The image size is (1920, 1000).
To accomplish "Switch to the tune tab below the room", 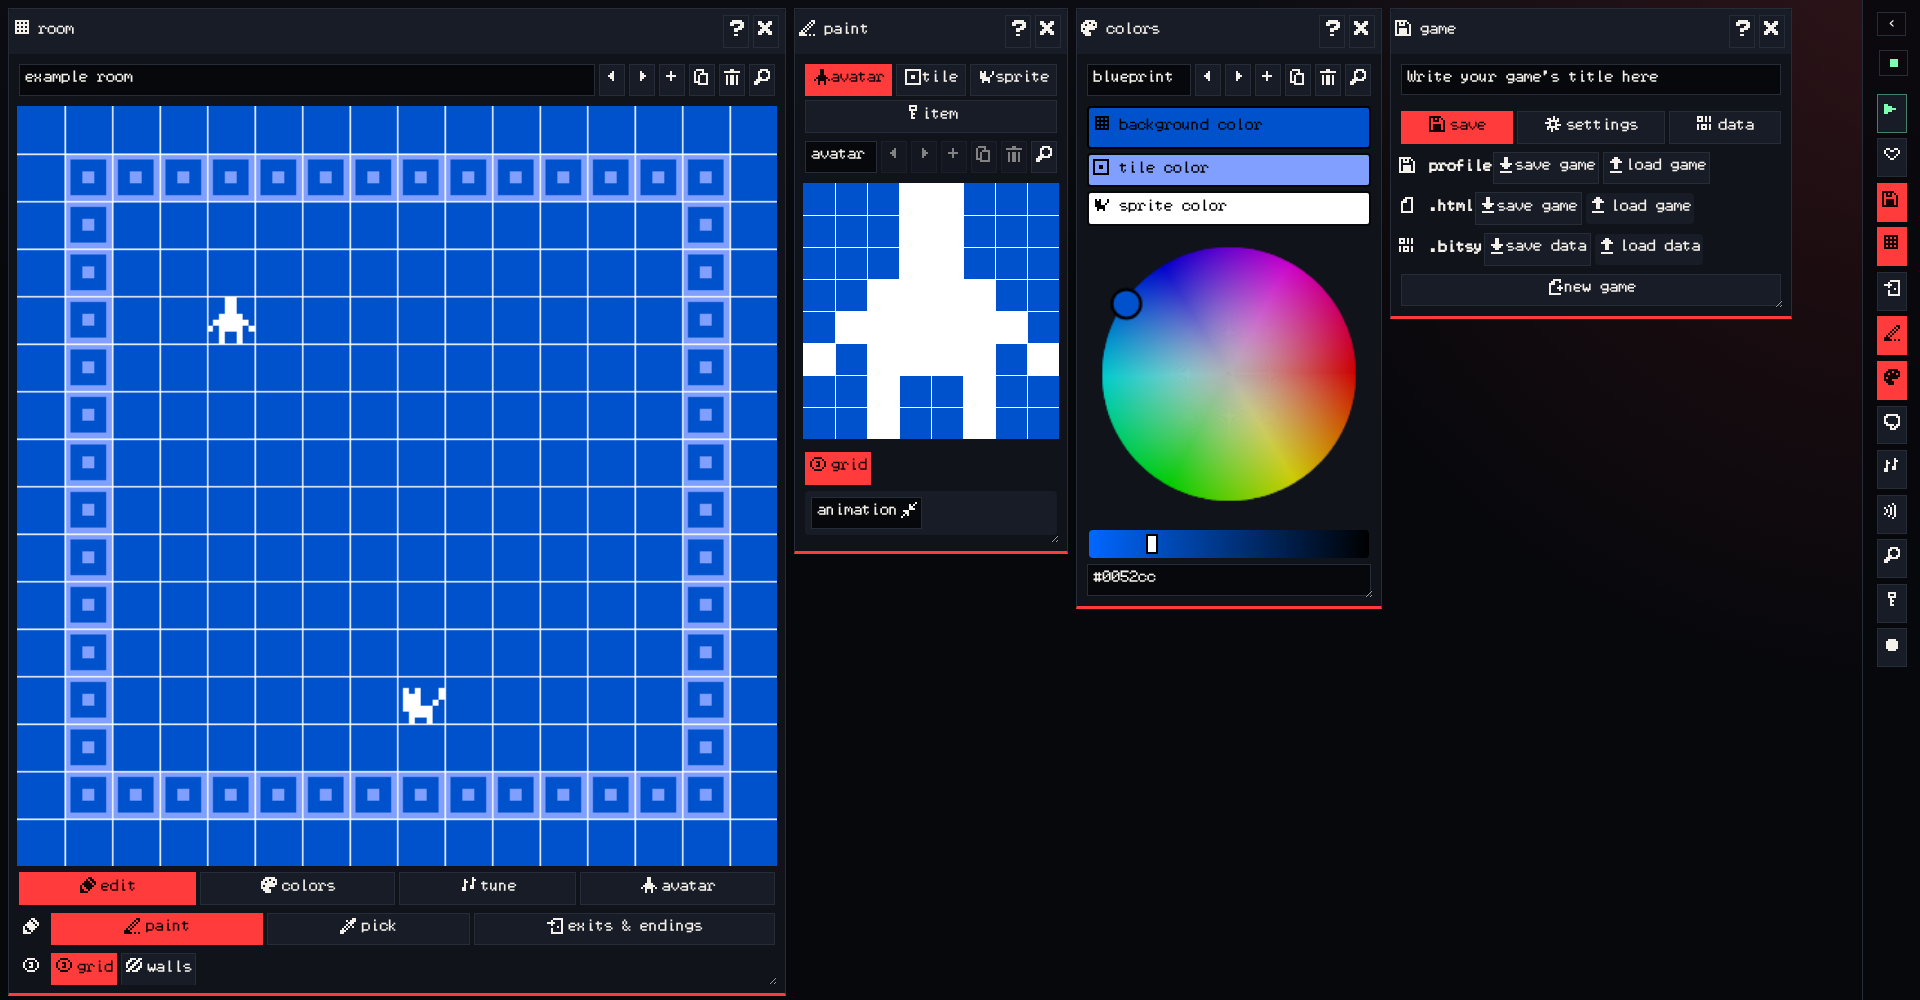I will 487,887.
